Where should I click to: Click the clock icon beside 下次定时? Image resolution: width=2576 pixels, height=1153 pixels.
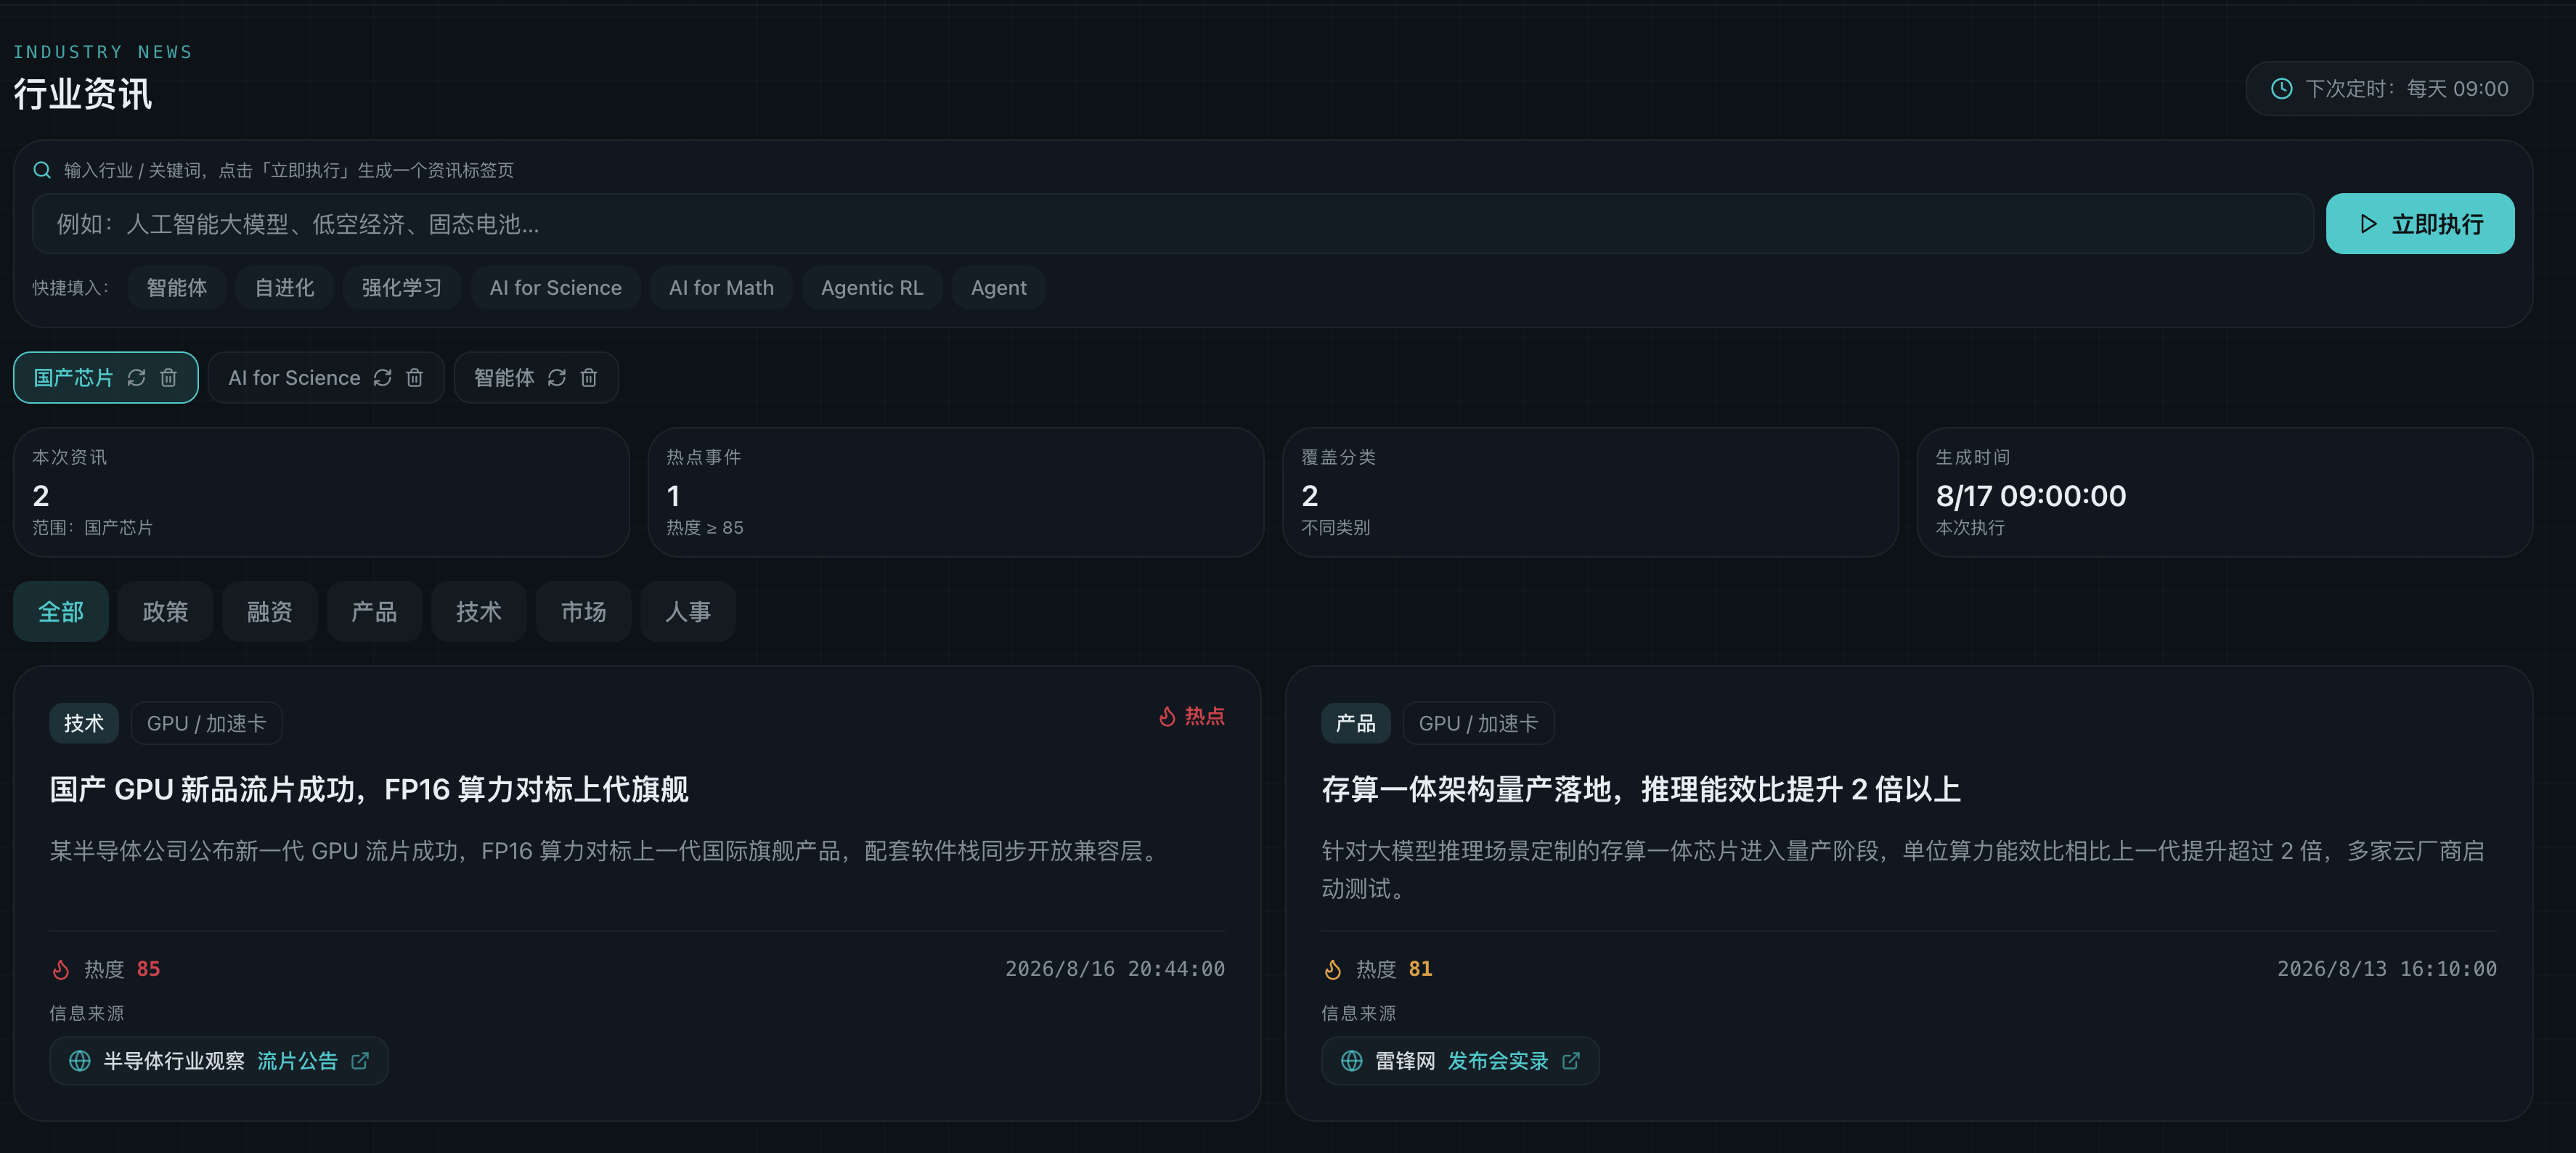tap(2281, 89)
